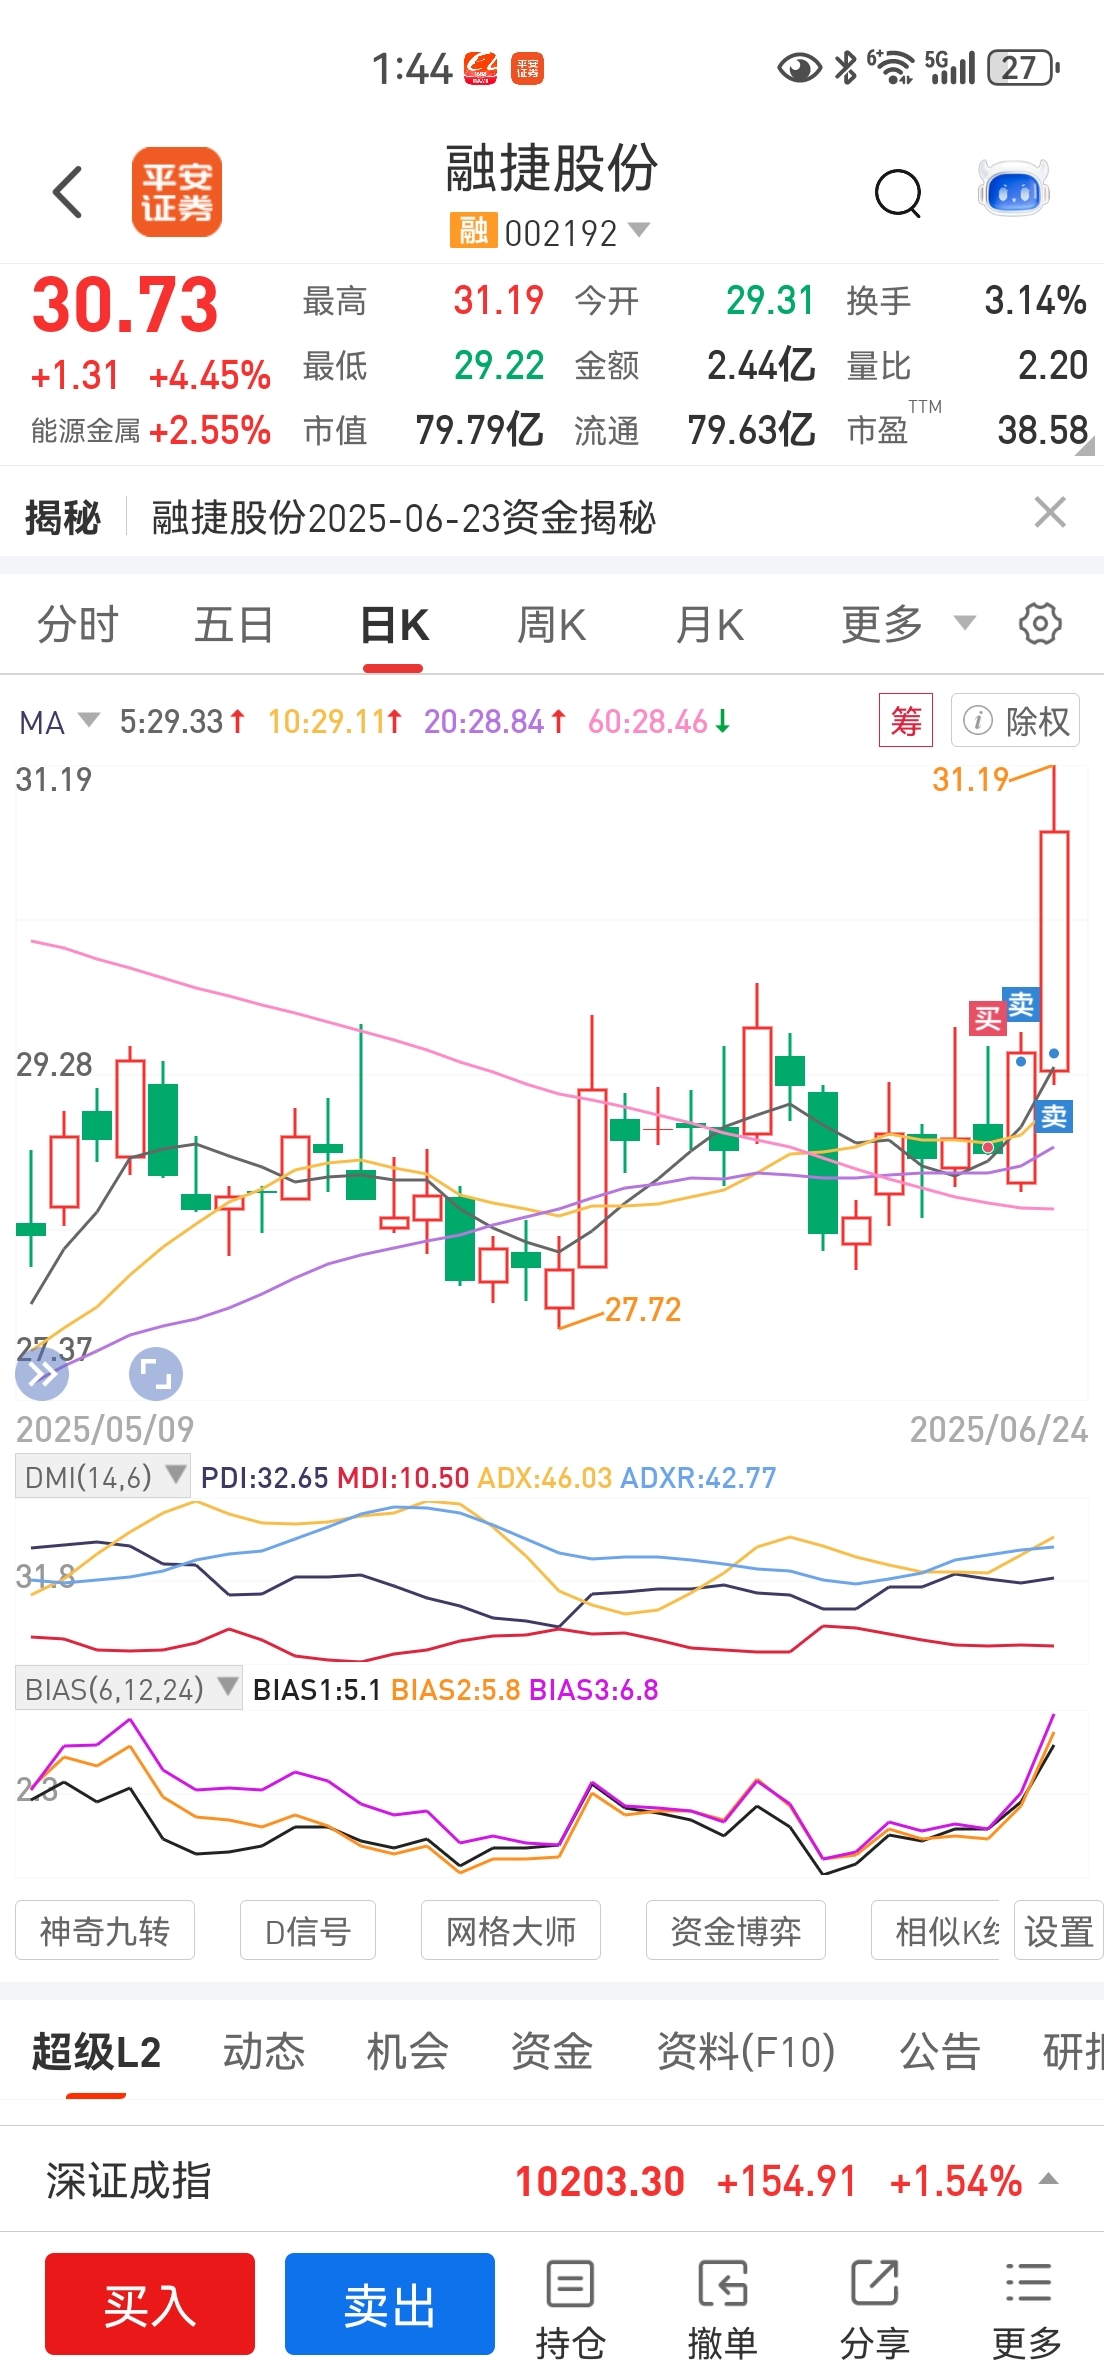Tap the lower blue 卖 signal marker

1055,1116
